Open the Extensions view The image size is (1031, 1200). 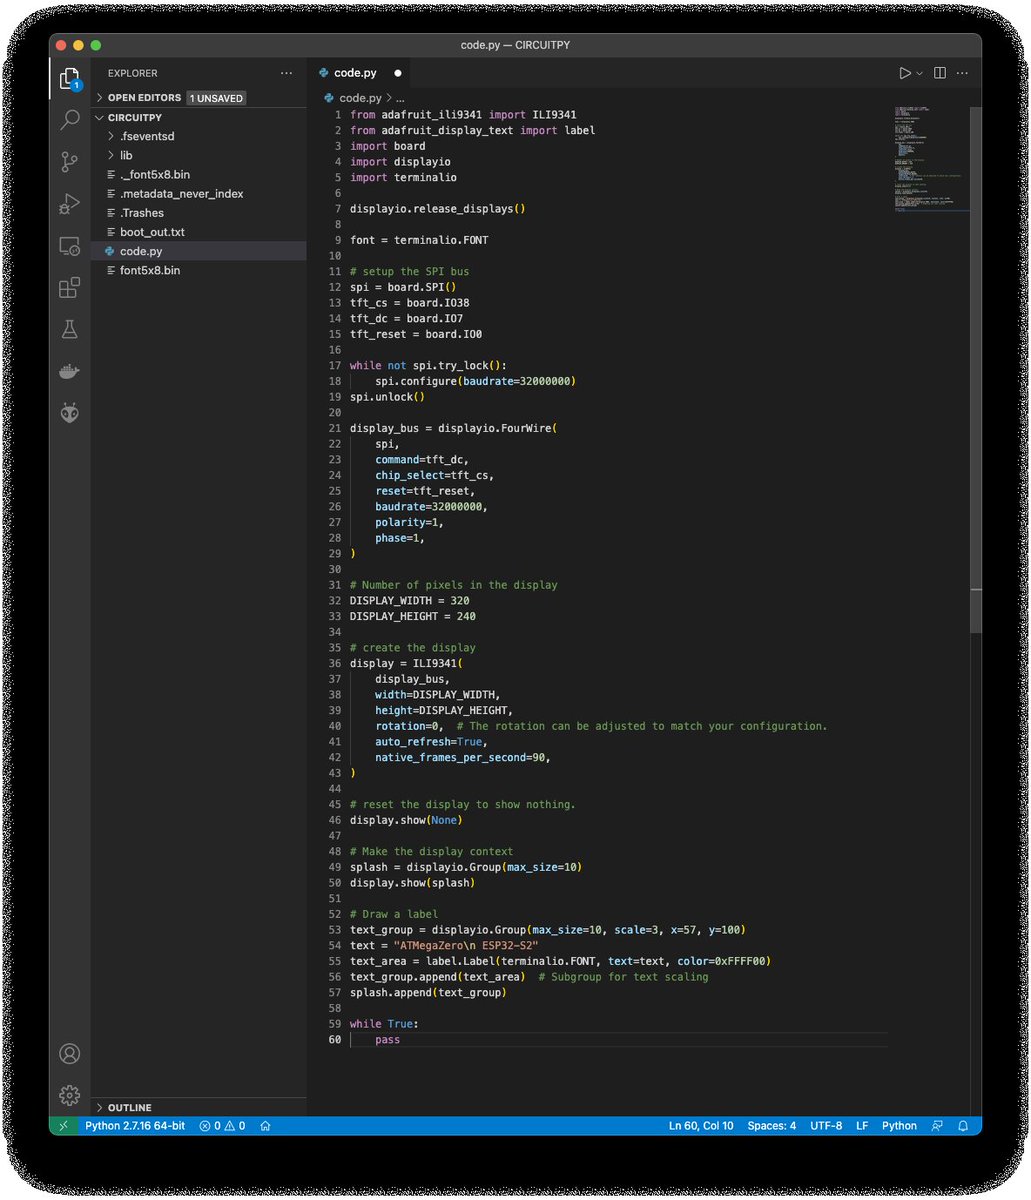pos(69,288)
